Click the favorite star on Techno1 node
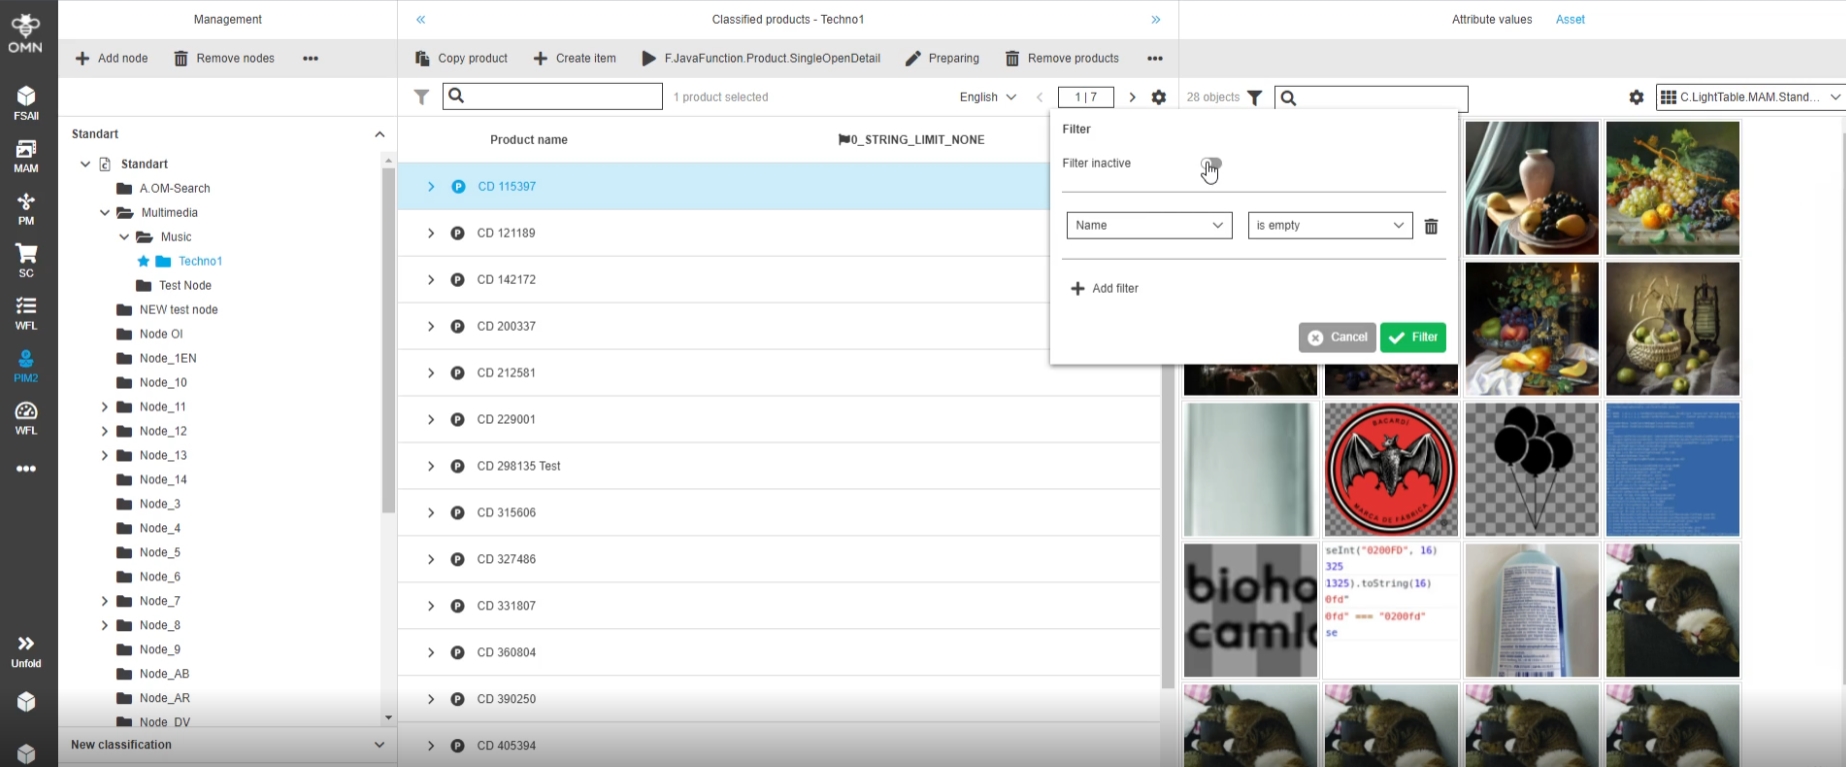 143,261
